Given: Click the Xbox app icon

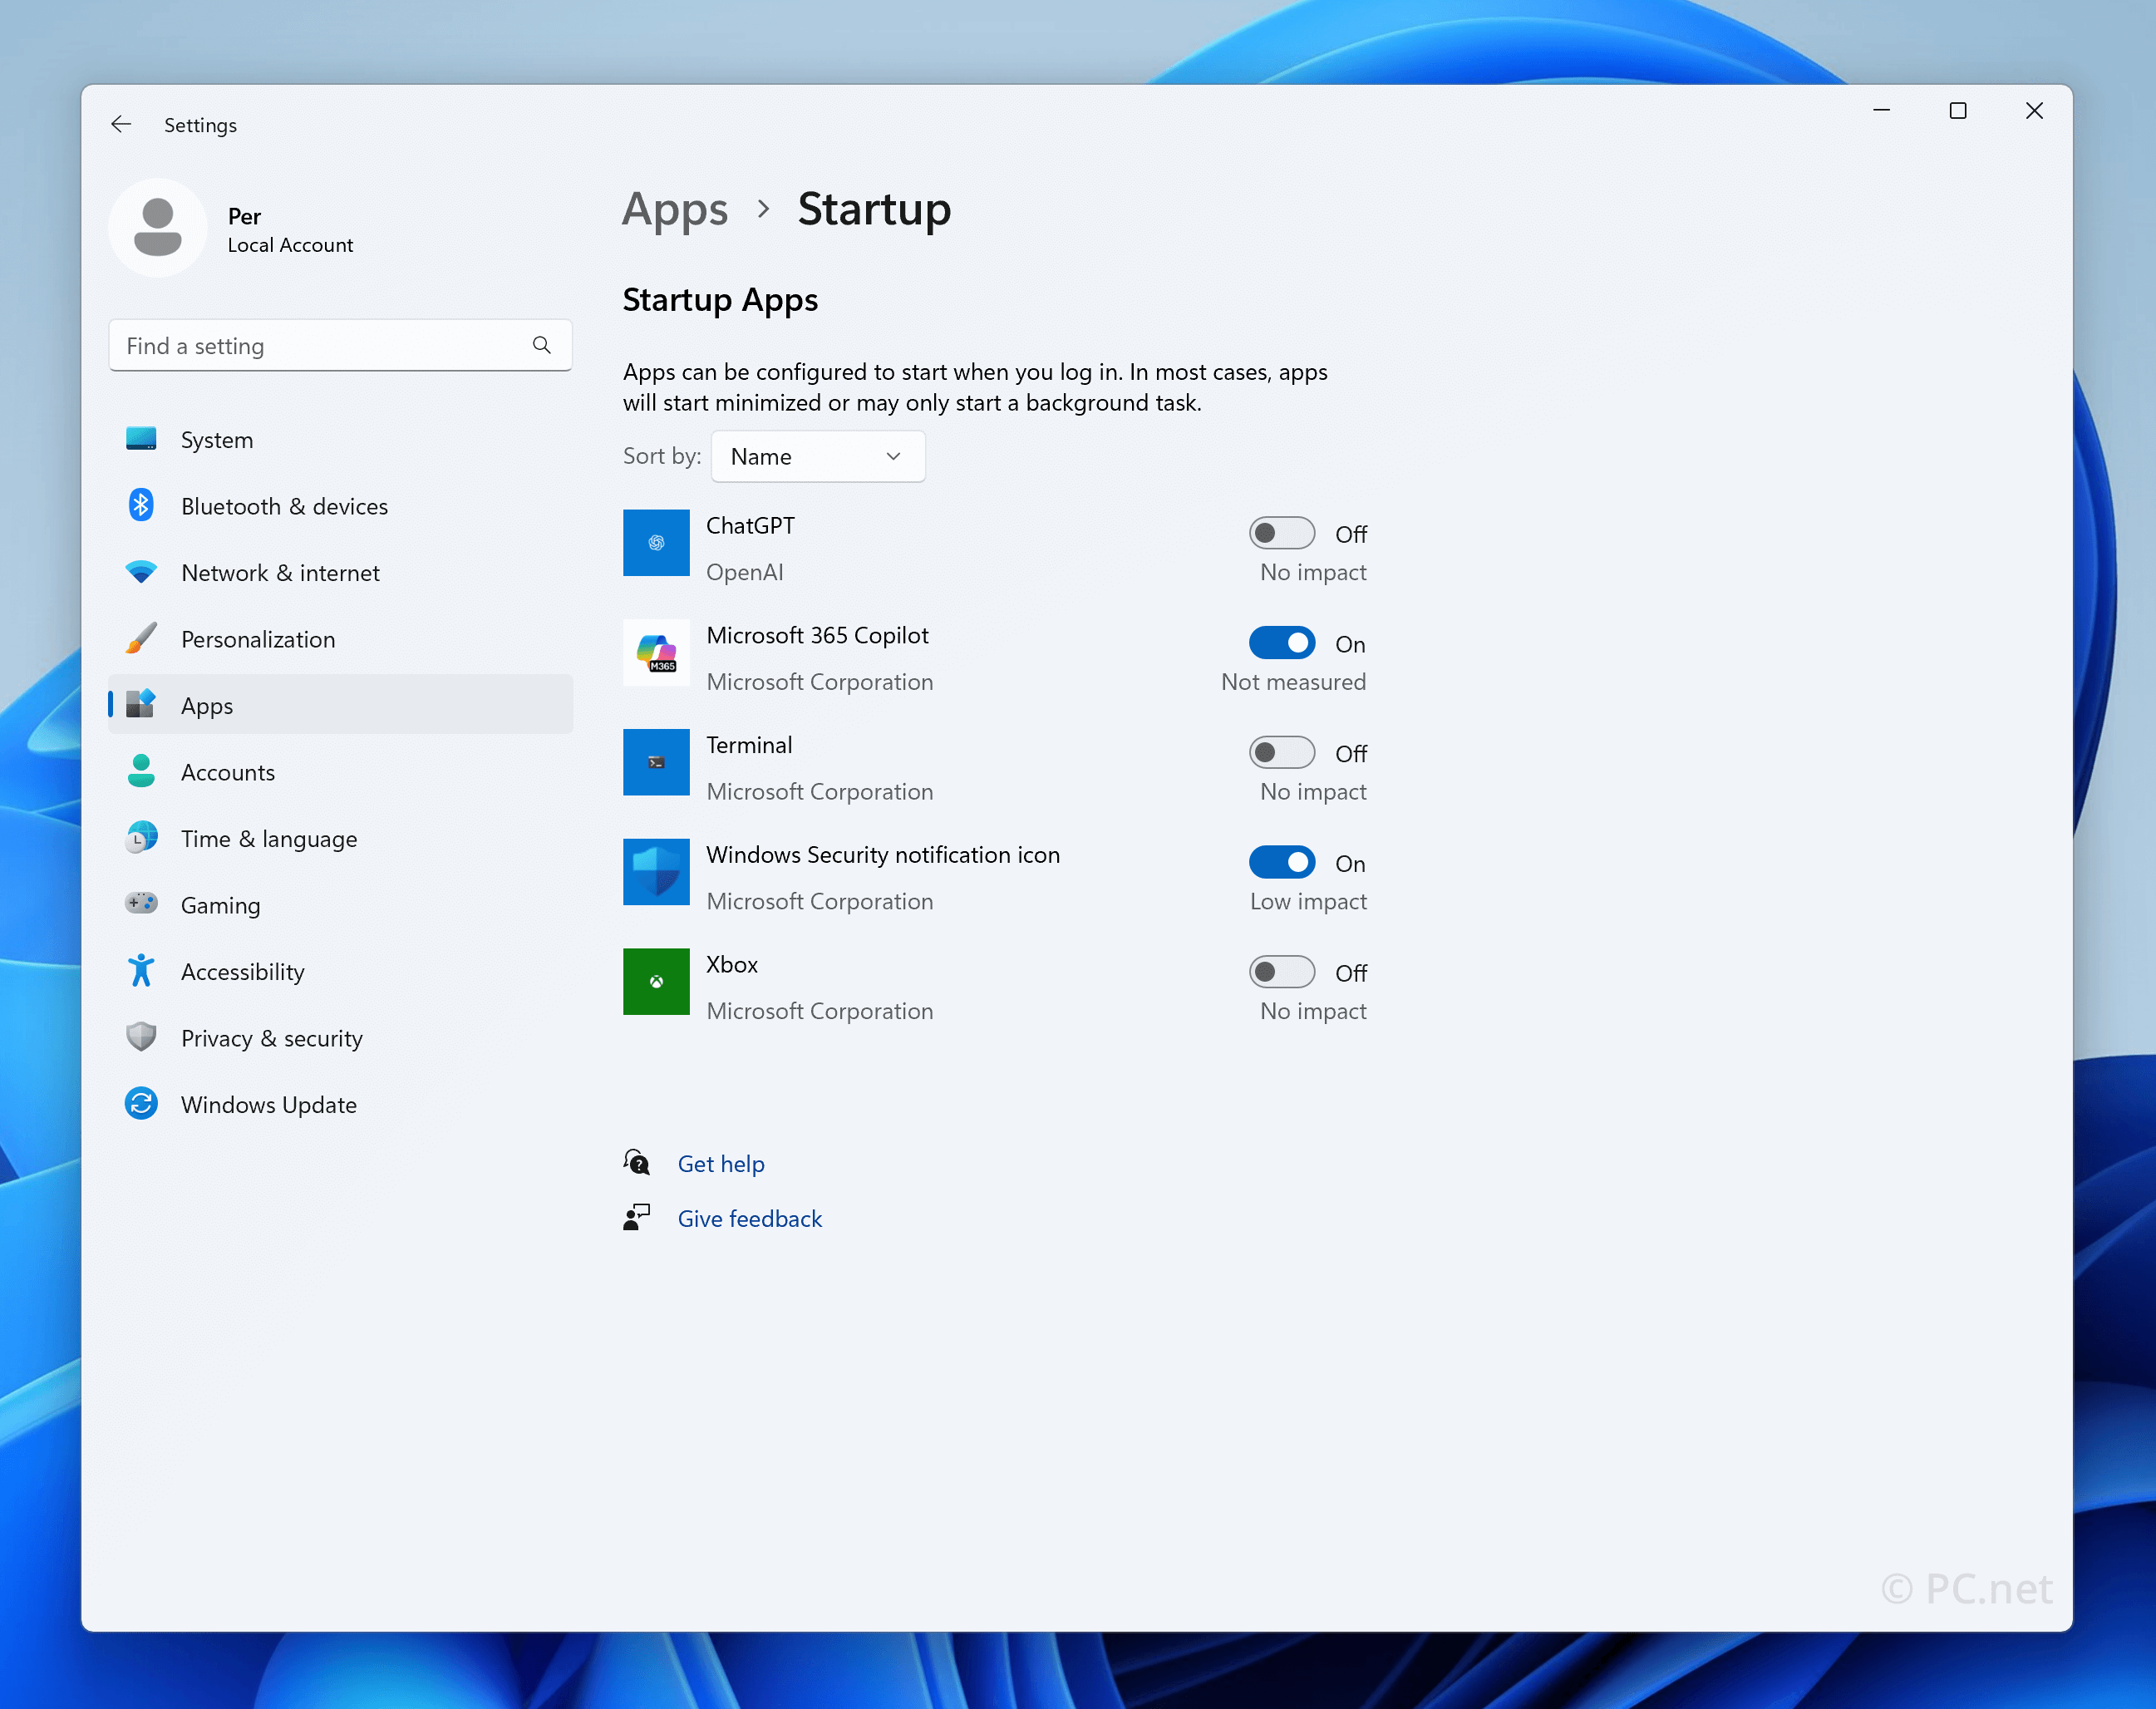Looking at the screenshot, I should pyautogui.click(x=656, y=982).
